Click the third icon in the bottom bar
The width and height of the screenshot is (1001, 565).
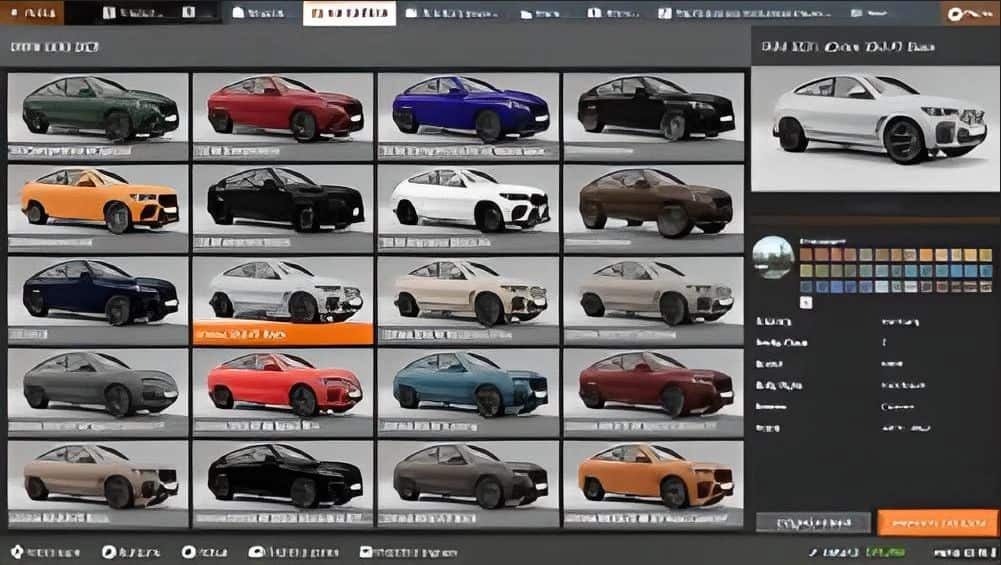(x=188, y=552)
